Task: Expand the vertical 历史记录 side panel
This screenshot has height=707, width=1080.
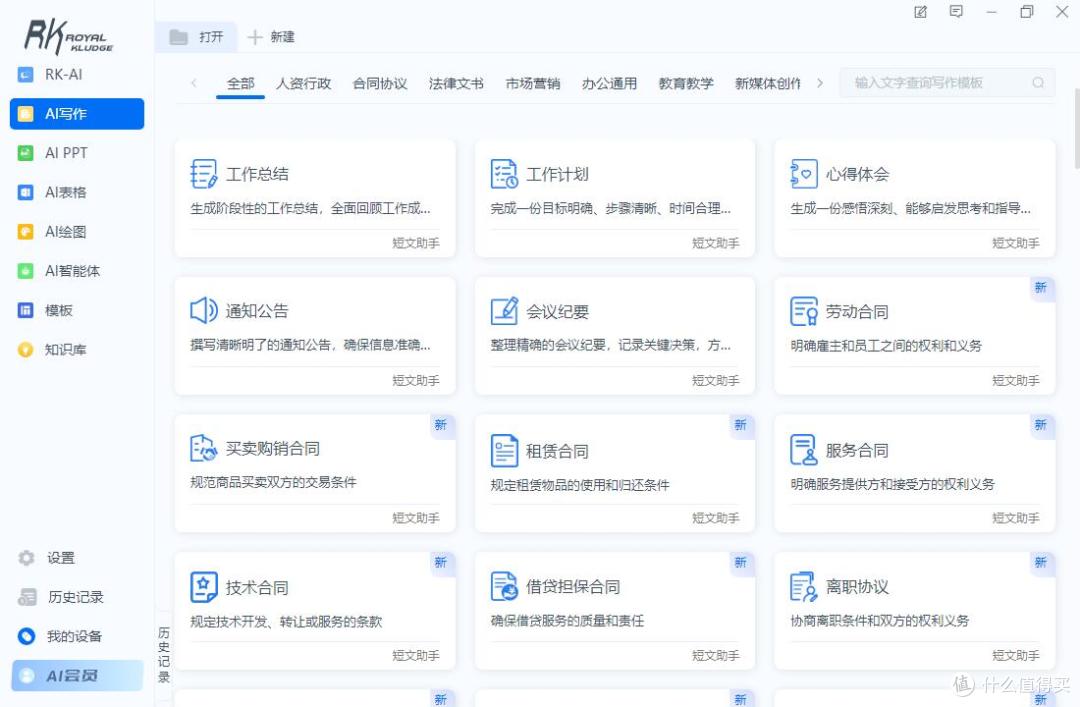Action: click(164, 655)
